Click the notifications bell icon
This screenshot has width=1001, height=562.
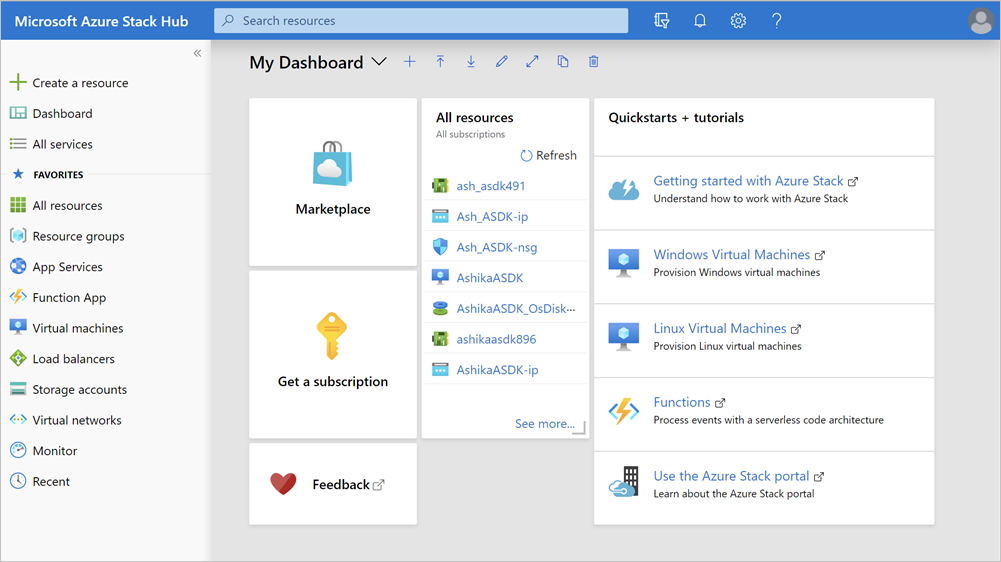pos(700,21)
